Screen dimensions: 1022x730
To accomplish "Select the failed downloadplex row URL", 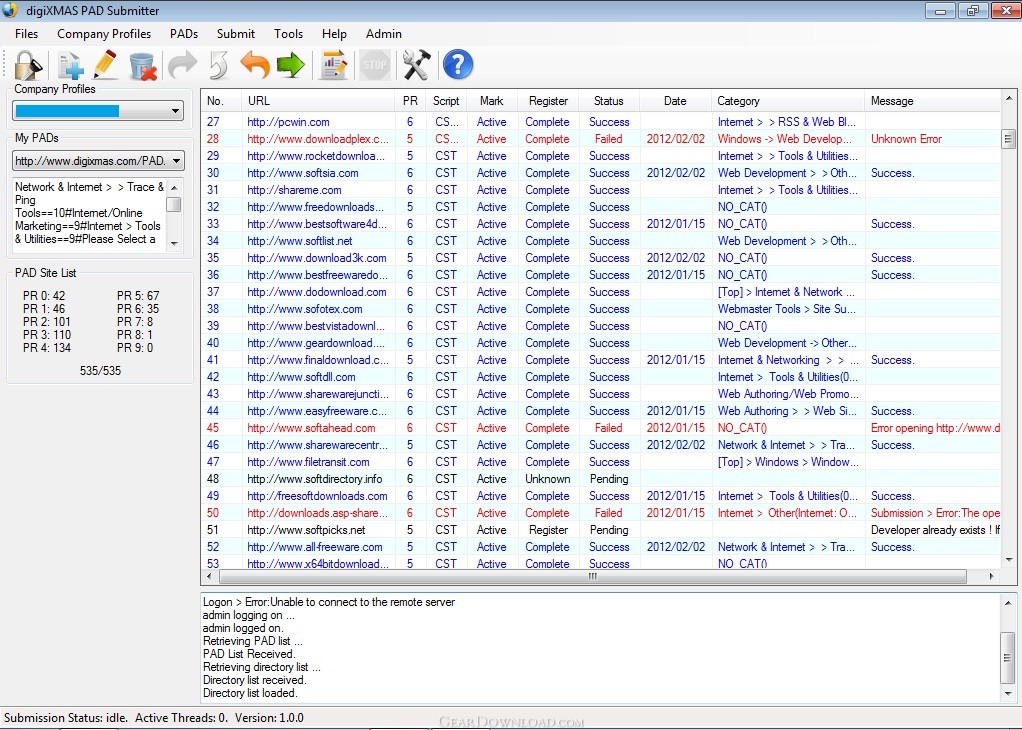I will 317,139.
